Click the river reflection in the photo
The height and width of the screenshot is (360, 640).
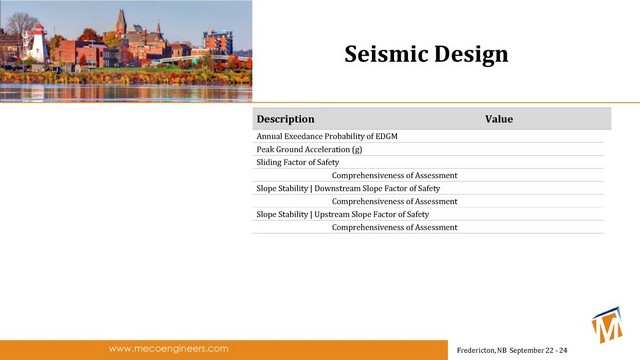click(126, 93)
